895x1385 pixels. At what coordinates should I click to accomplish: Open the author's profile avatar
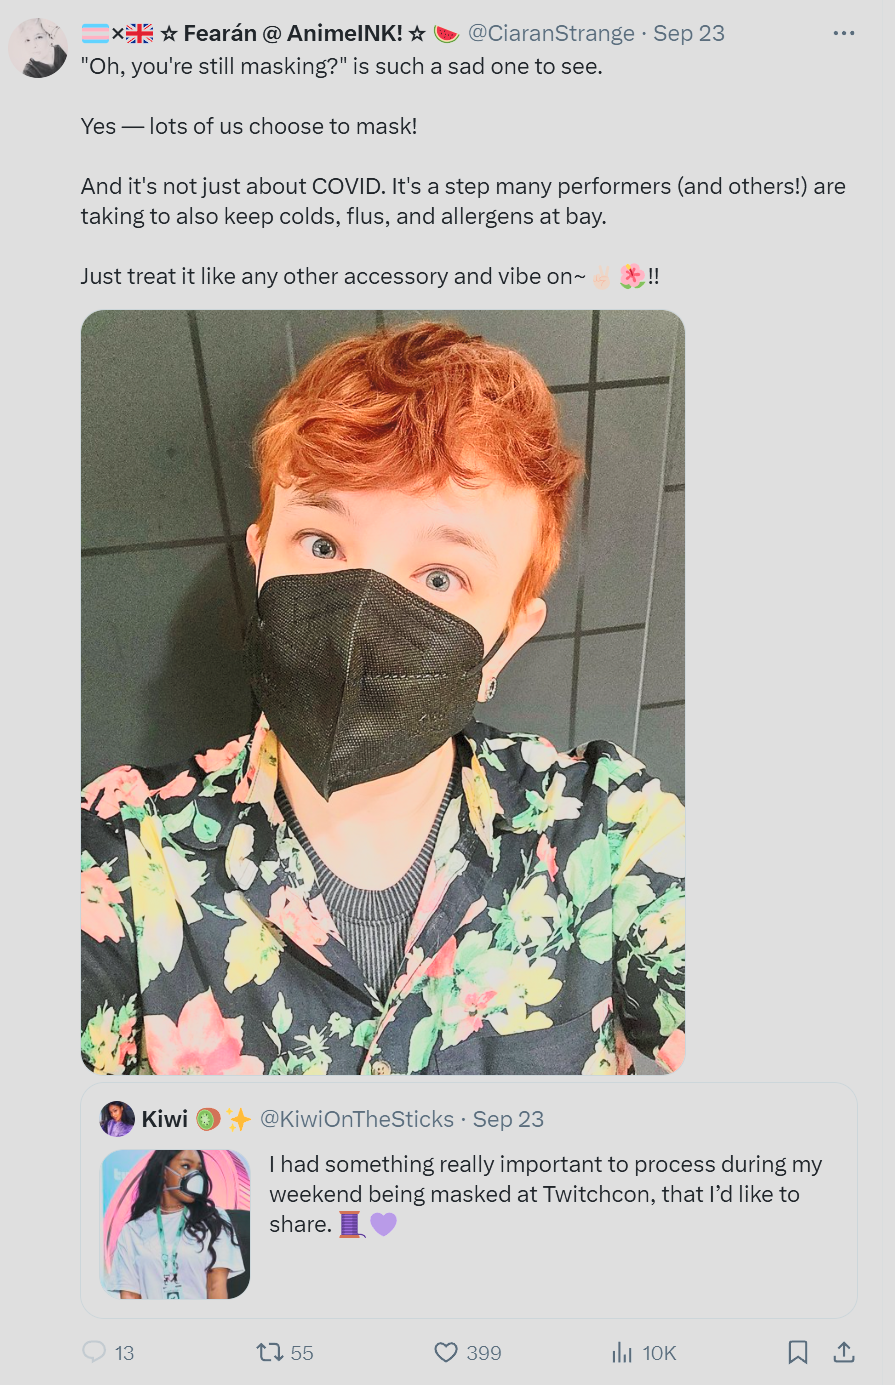point(38,48)
